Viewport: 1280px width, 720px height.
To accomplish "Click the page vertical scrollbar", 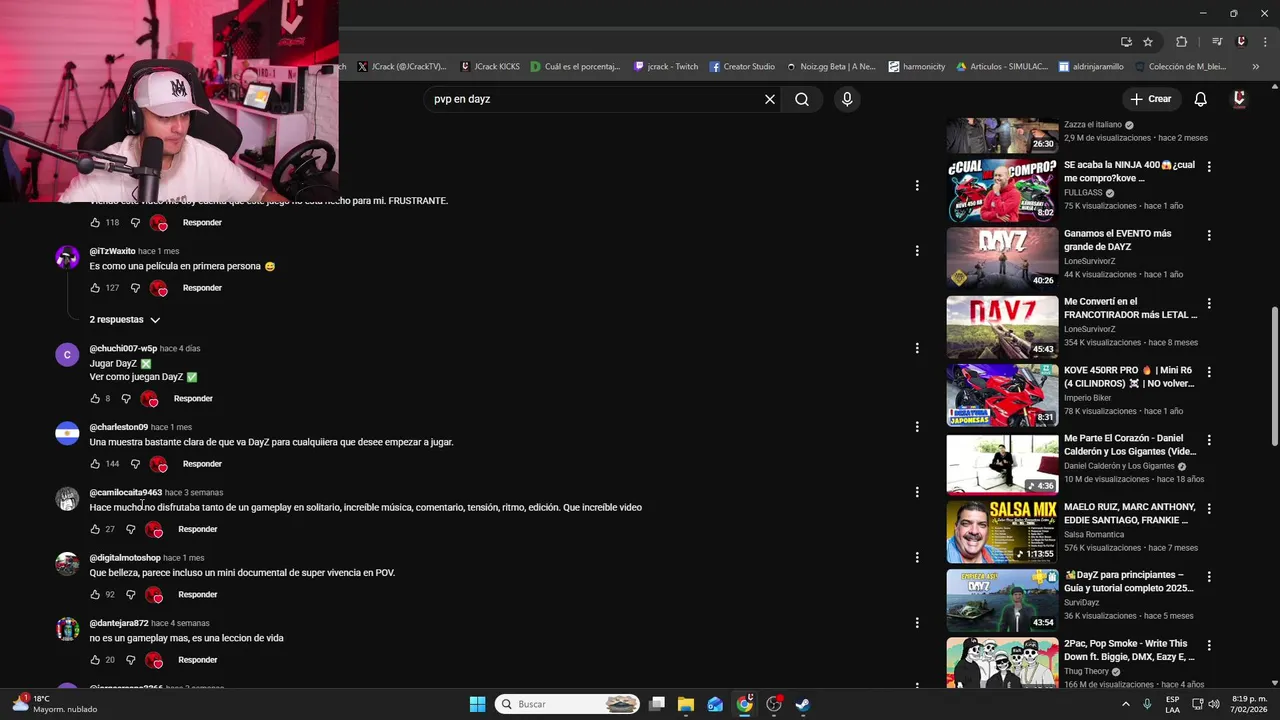I will point(1274,378).
